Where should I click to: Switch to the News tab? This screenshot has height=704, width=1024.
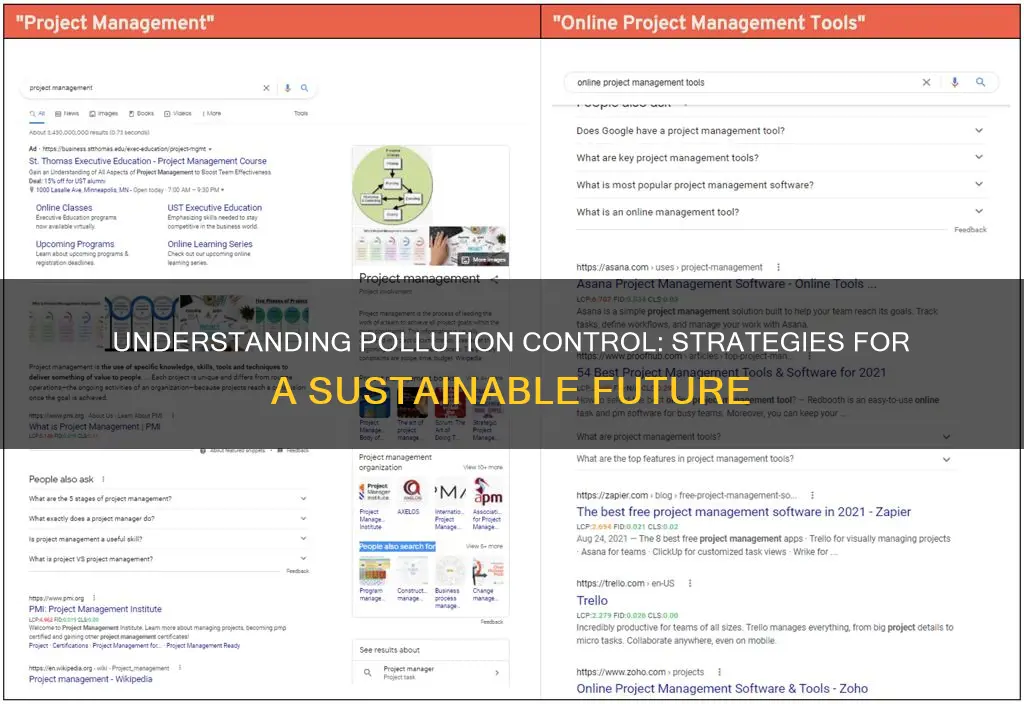[x=67, y=114]
